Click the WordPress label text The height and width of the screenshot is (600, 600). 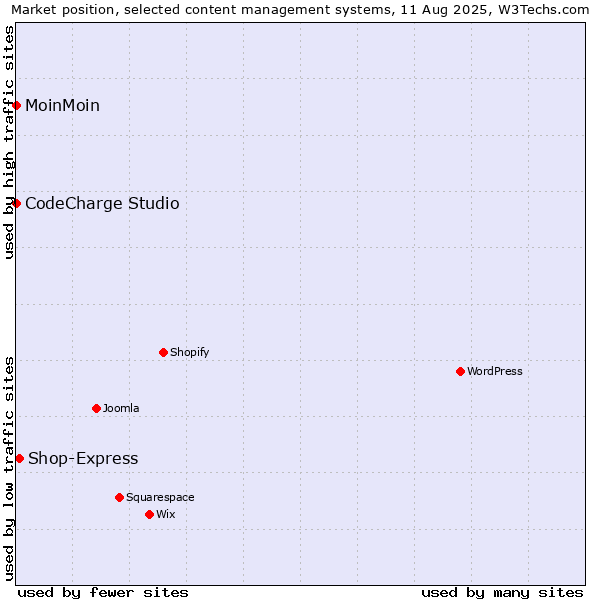(495, 371)
